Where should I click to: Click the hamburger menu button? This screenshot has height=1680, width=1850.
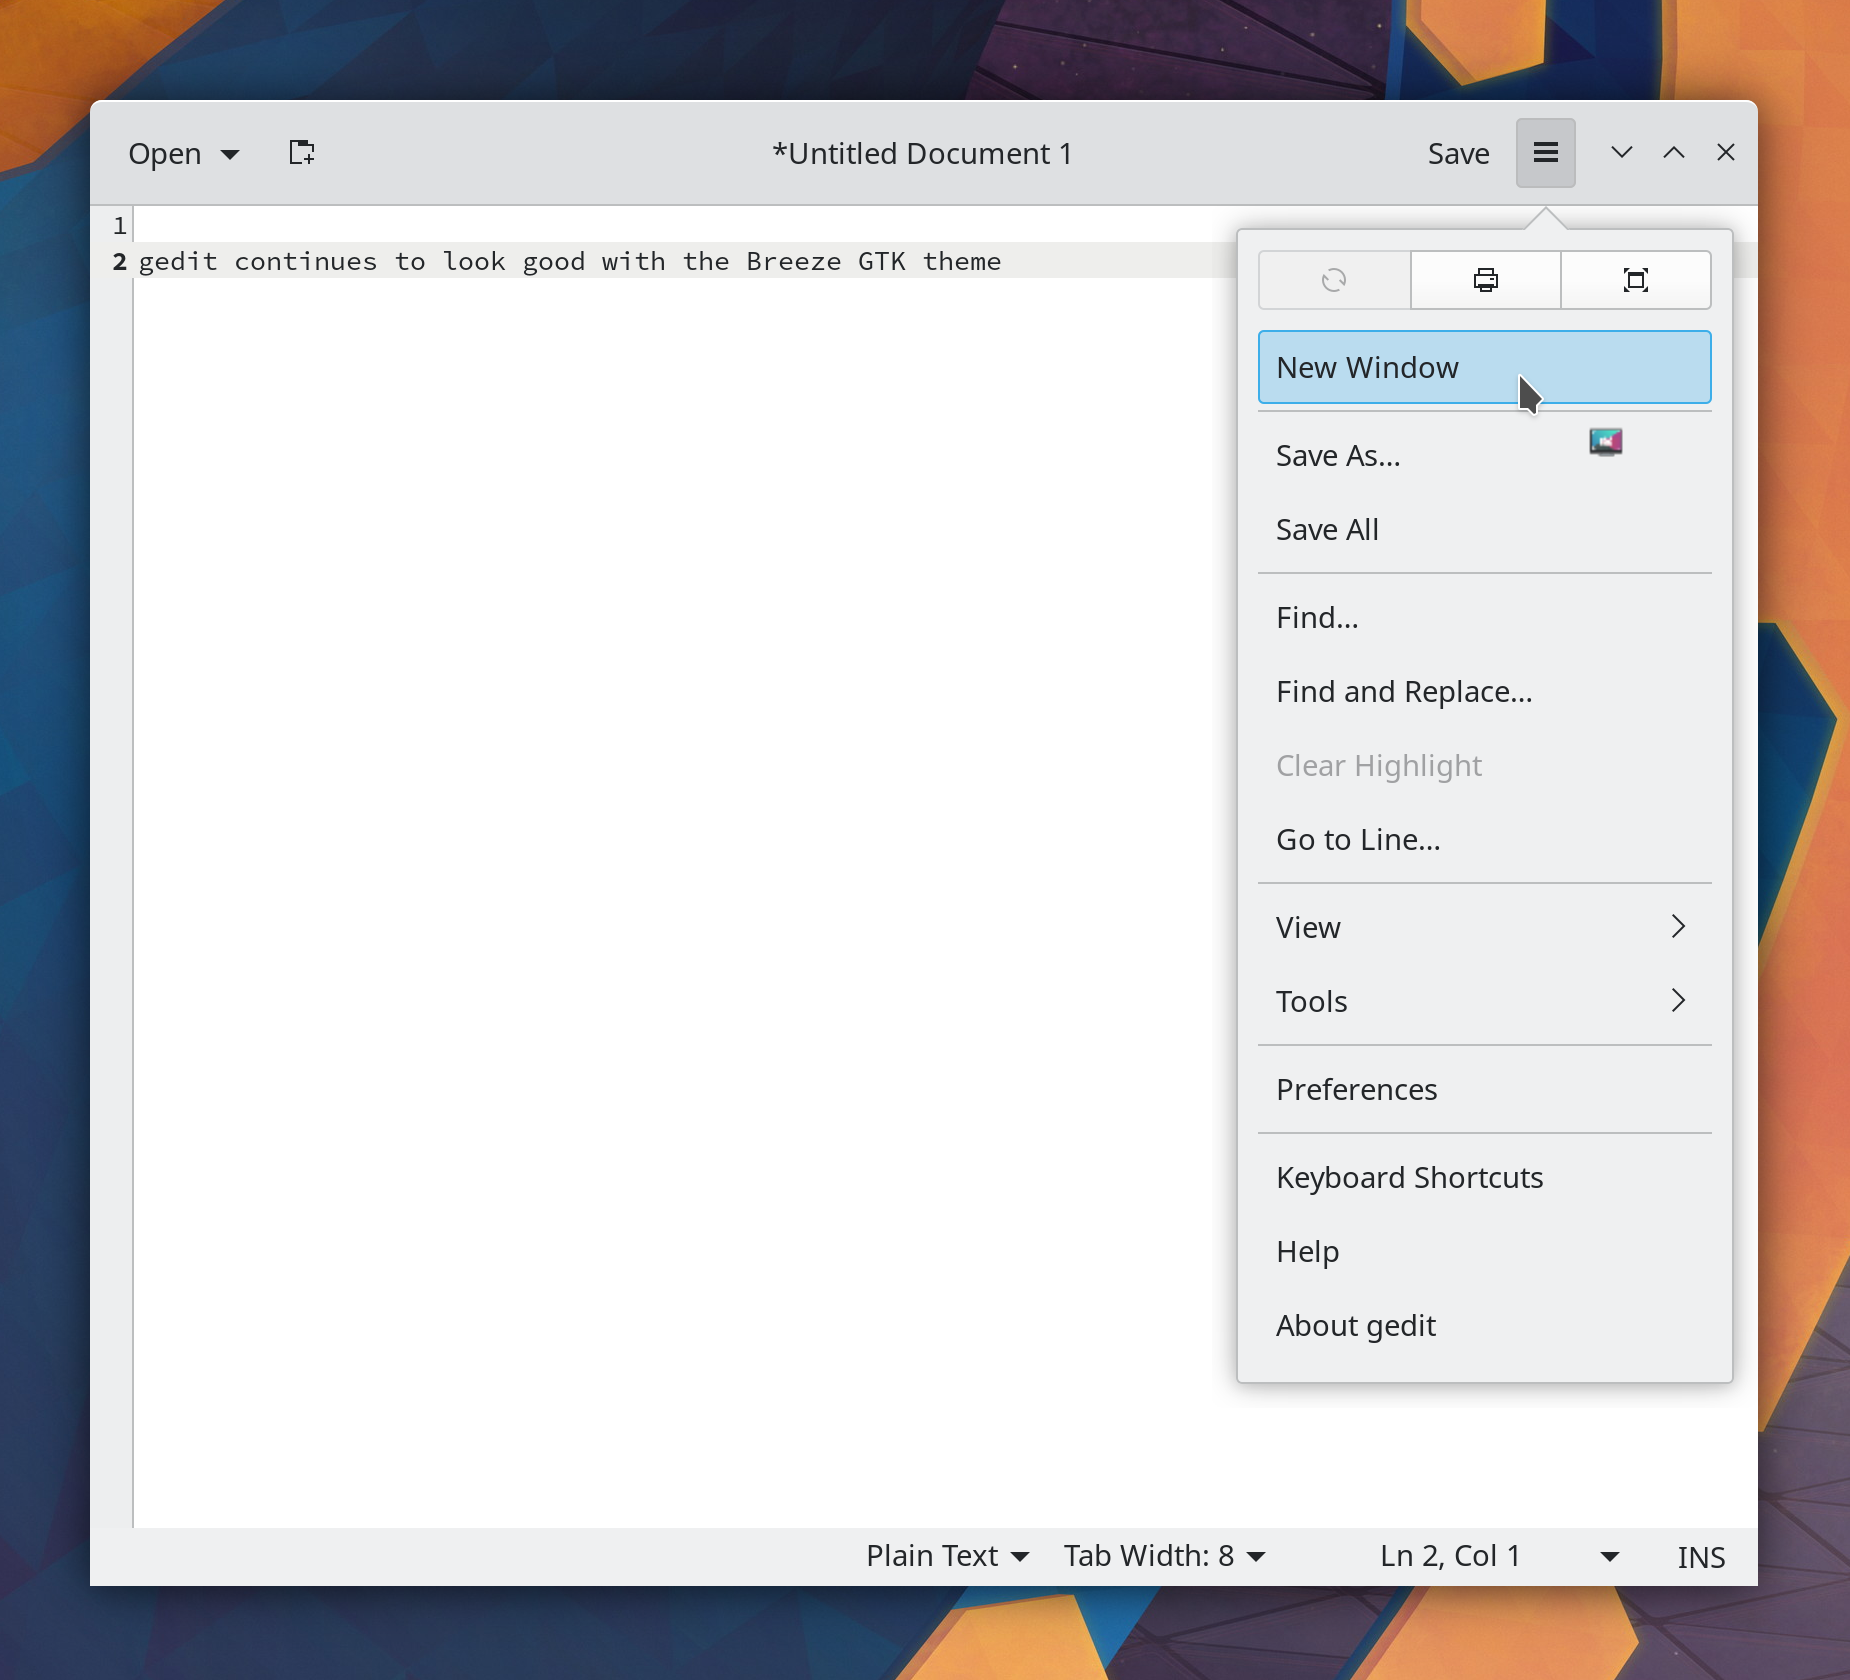click(x=1545, y=153)
